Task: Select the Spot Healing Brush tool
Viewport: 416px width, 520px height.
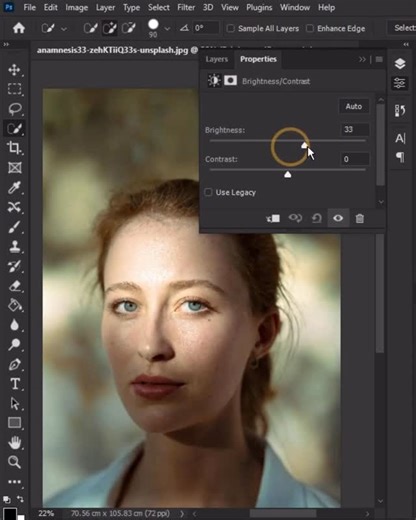Action: pyautogui.click(x=14, y=207)
